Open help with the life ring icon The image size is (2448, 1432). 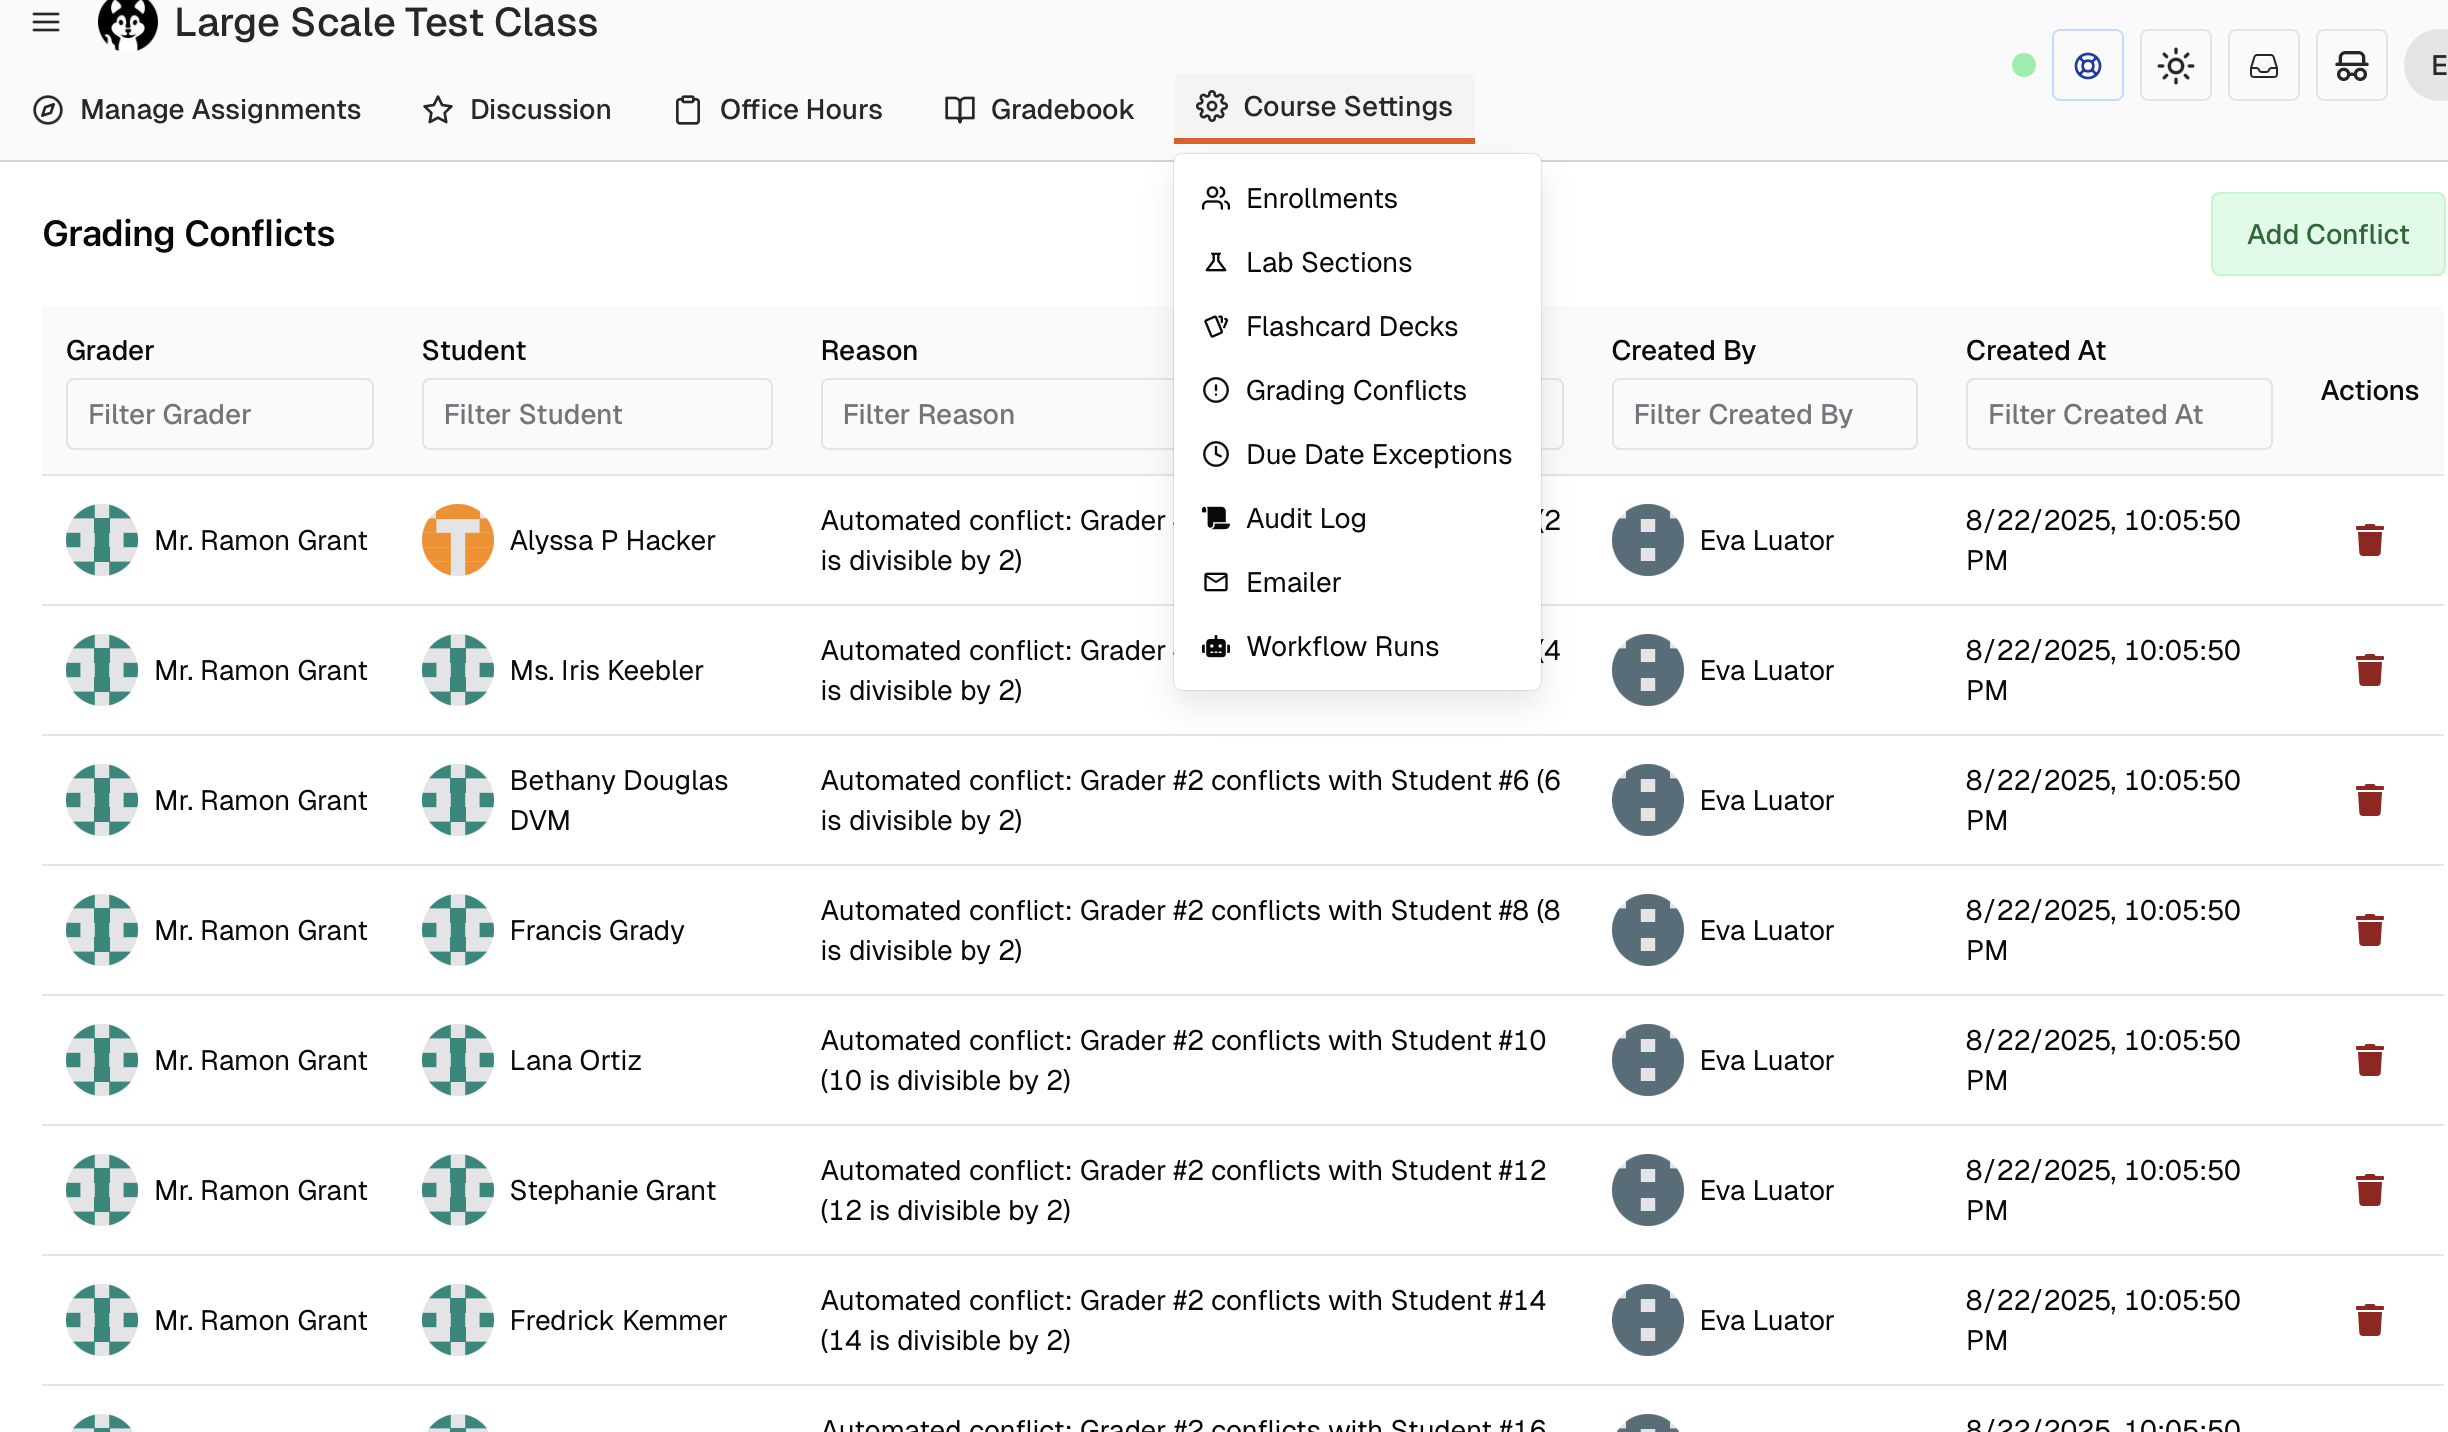click(x=2088, y=65)
